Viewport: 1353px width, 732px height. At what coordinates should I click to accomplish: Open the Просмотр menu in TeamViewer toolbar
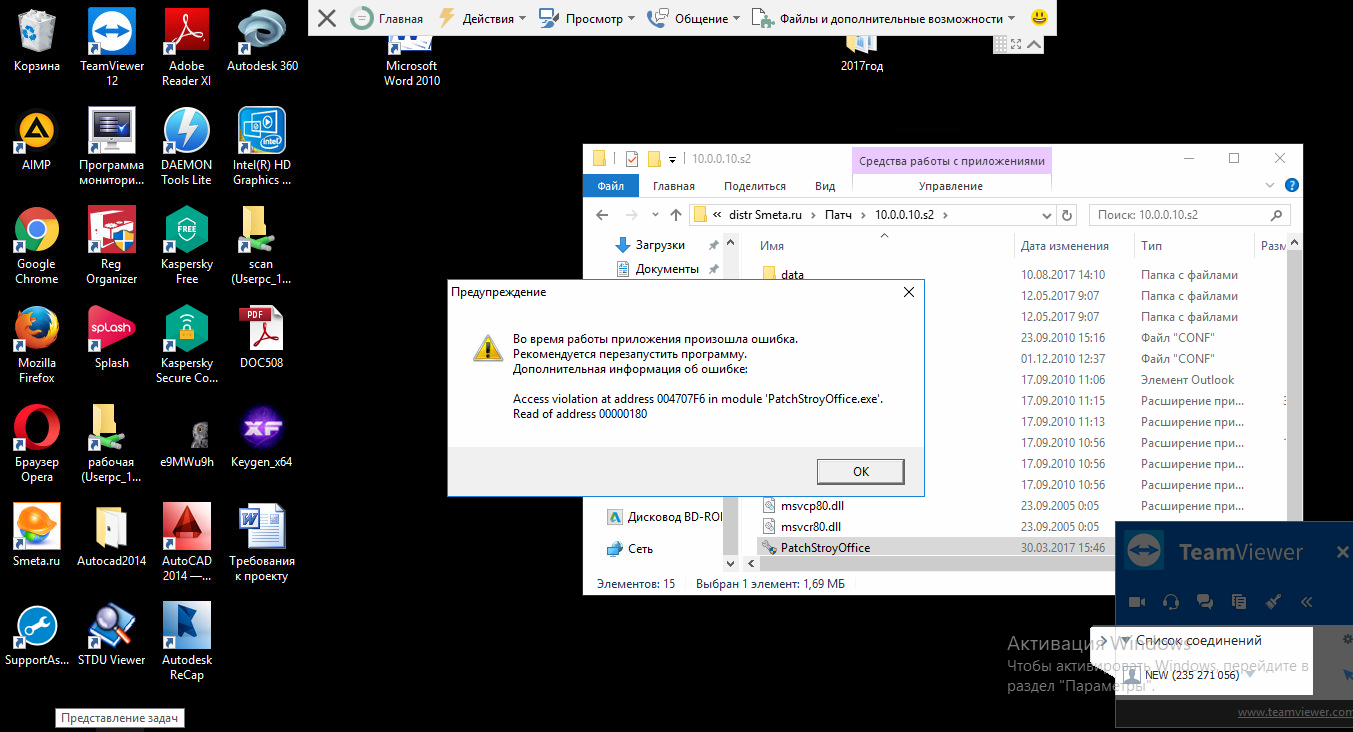coord(588,18)
